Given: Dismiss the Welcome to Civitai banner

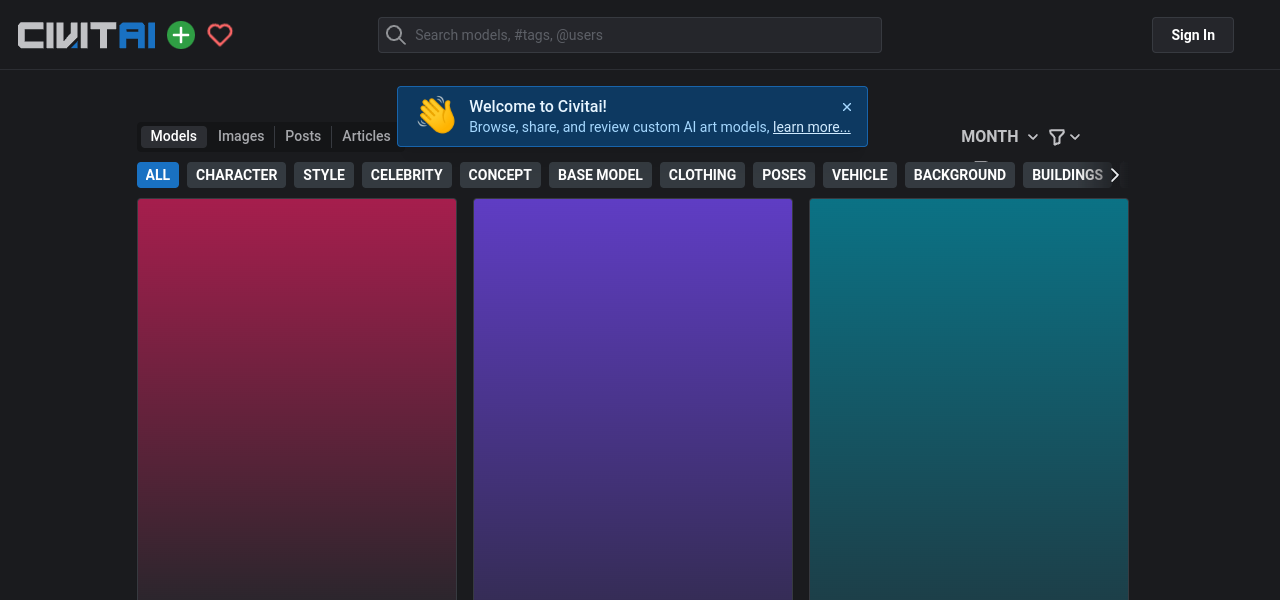Looking at the screenshot, I should tap(847, 107).
